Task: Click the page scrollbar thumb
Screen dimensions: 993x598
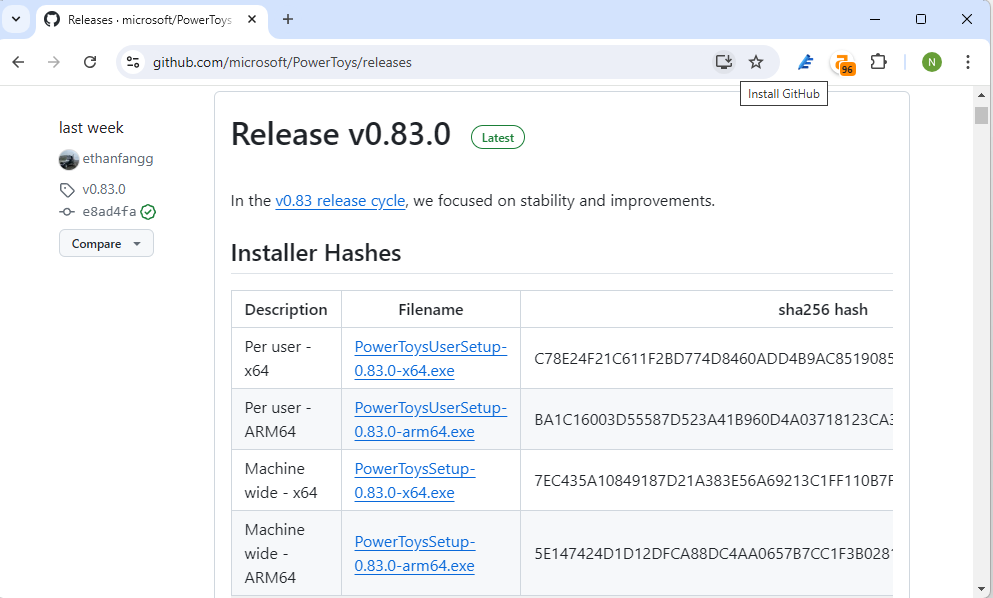Action: point(982,115)
